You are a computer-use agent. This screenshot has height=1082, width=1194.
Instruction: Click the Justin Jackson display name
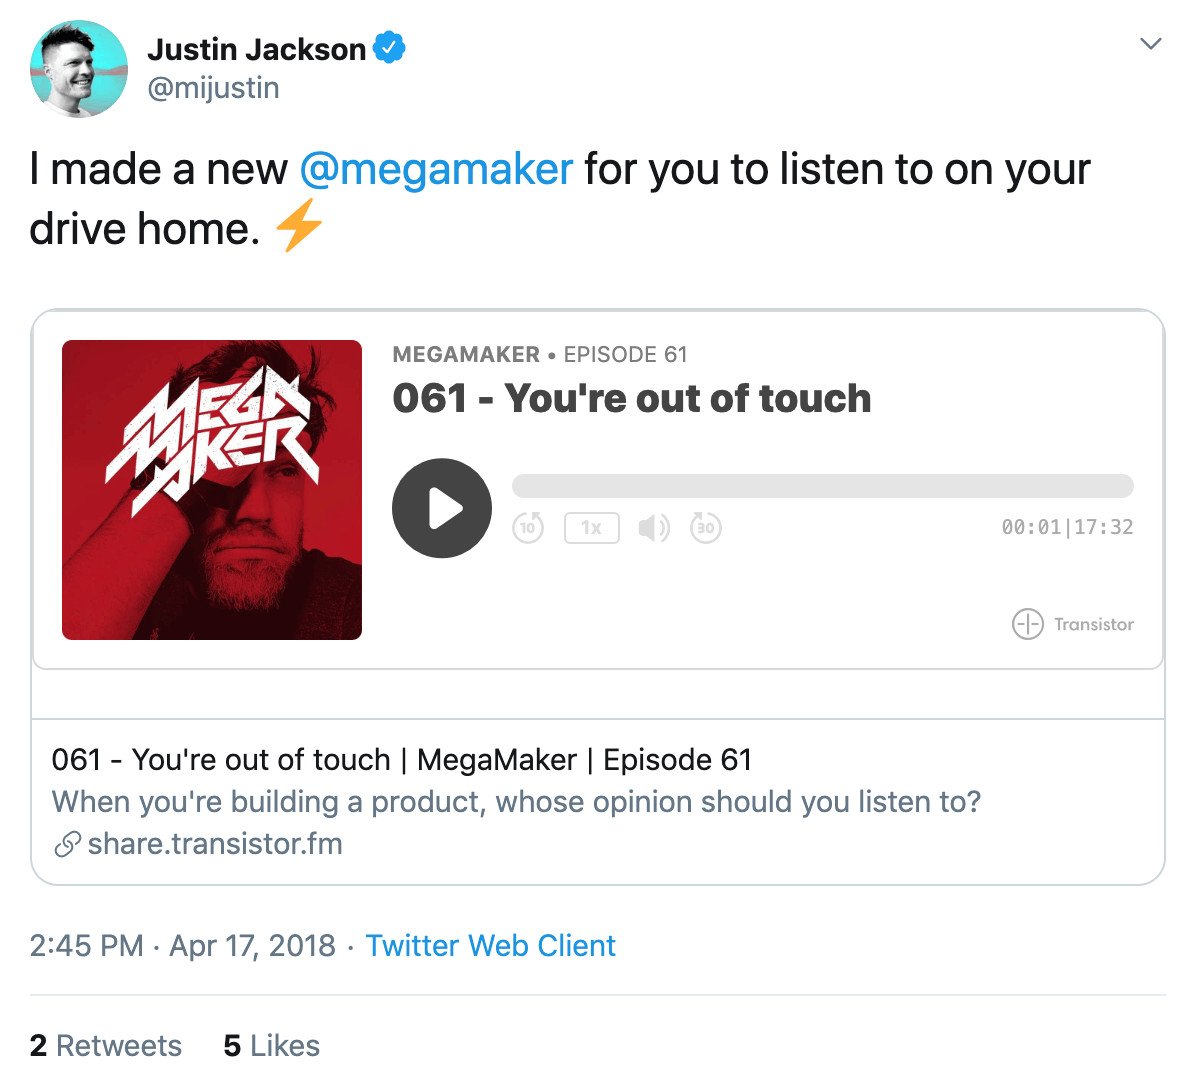click(x=257, y=49)
